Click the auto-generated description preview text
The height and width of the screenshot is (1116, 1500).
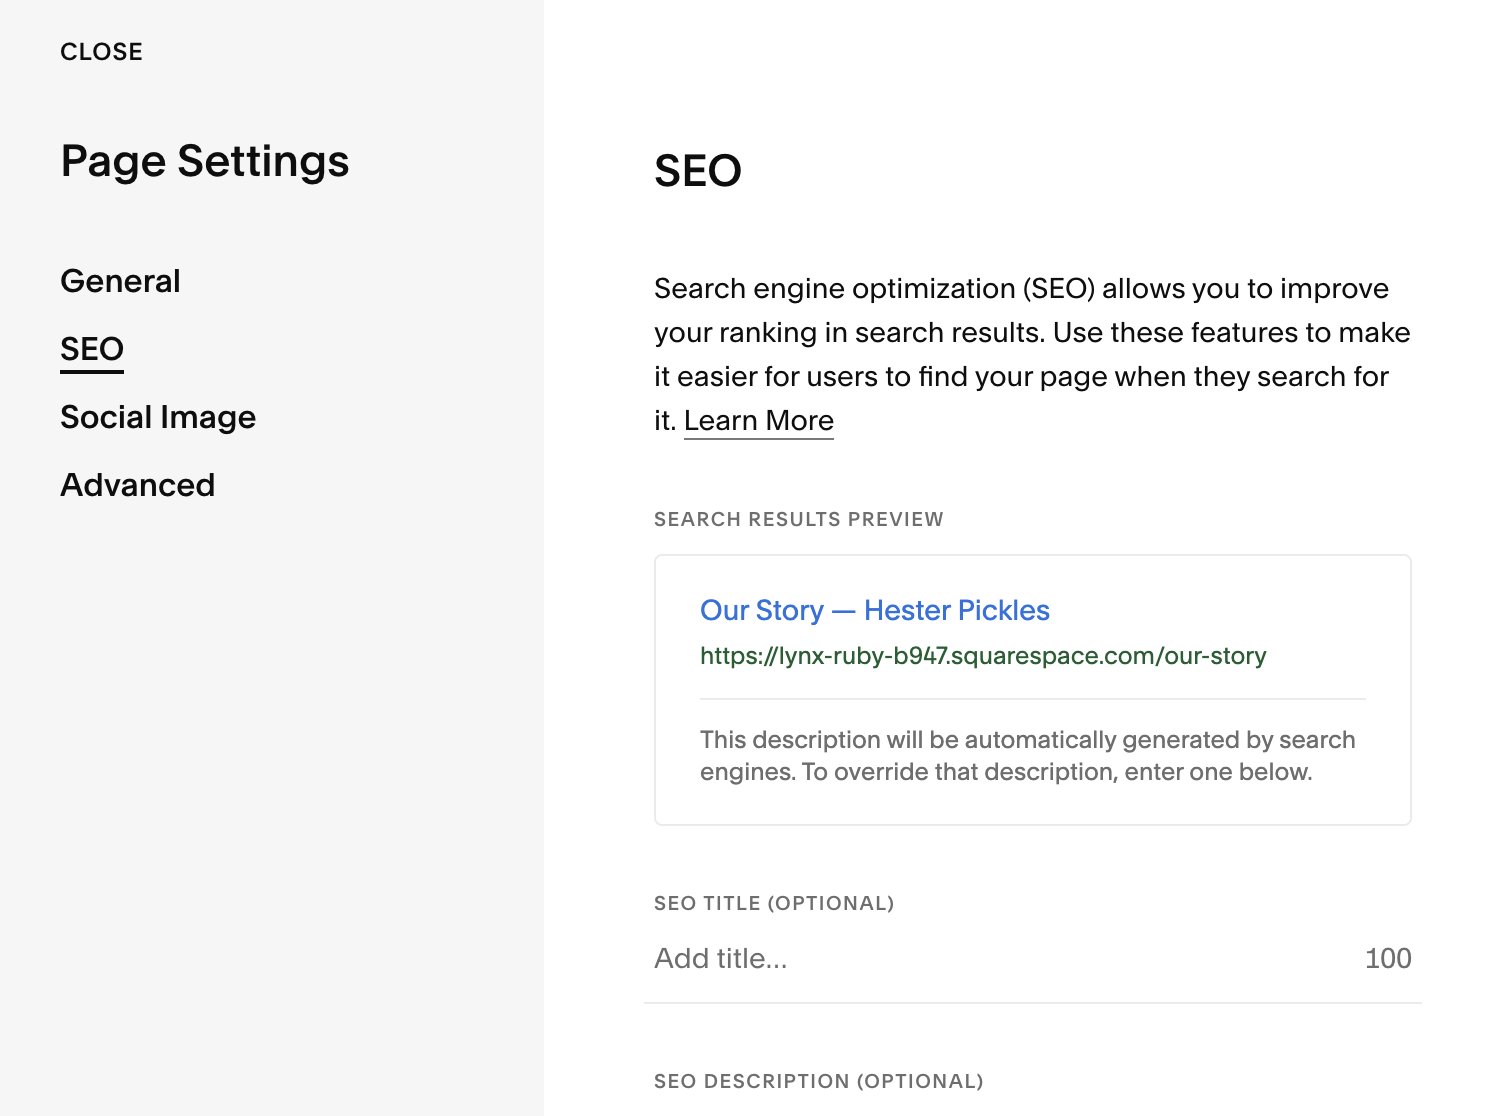(x=1027, y=756)
